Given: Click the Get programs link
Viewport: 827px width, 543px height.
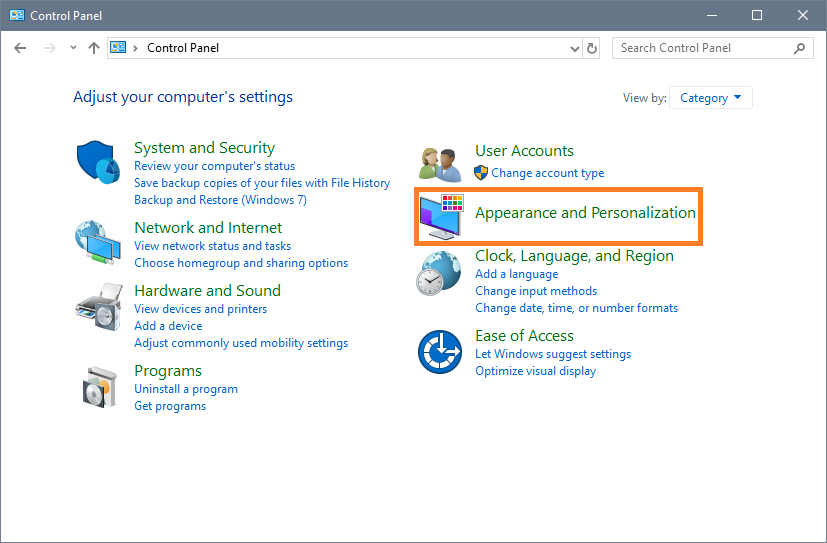Looking at the screenshot, I should pos(170,406).
